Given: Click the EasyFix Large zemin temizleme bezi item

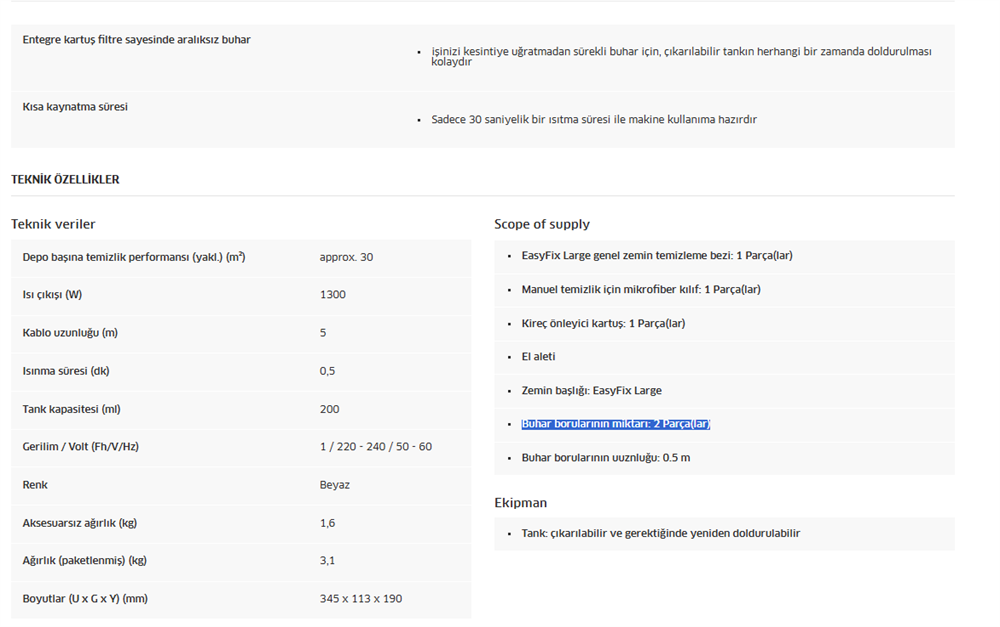Looking at the screenshot, I should [657, 256].
